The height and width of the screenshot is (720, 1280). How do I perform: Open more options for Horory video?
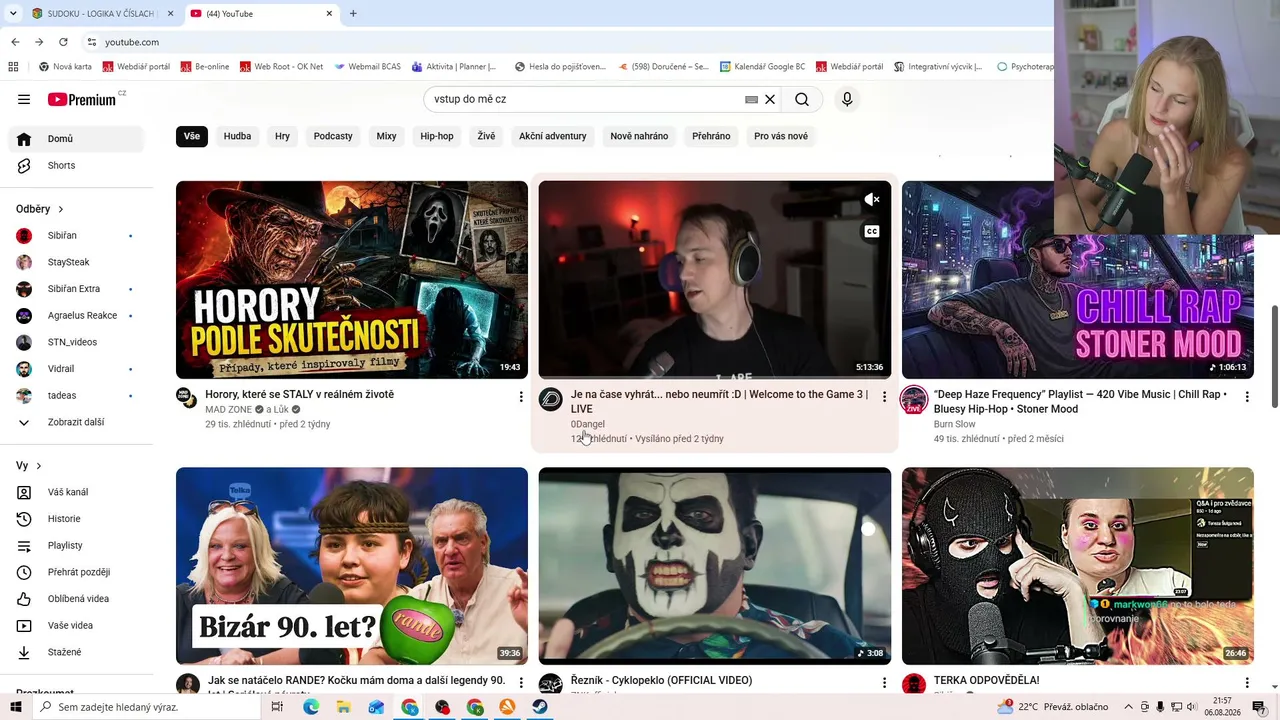tap(521, 397)
